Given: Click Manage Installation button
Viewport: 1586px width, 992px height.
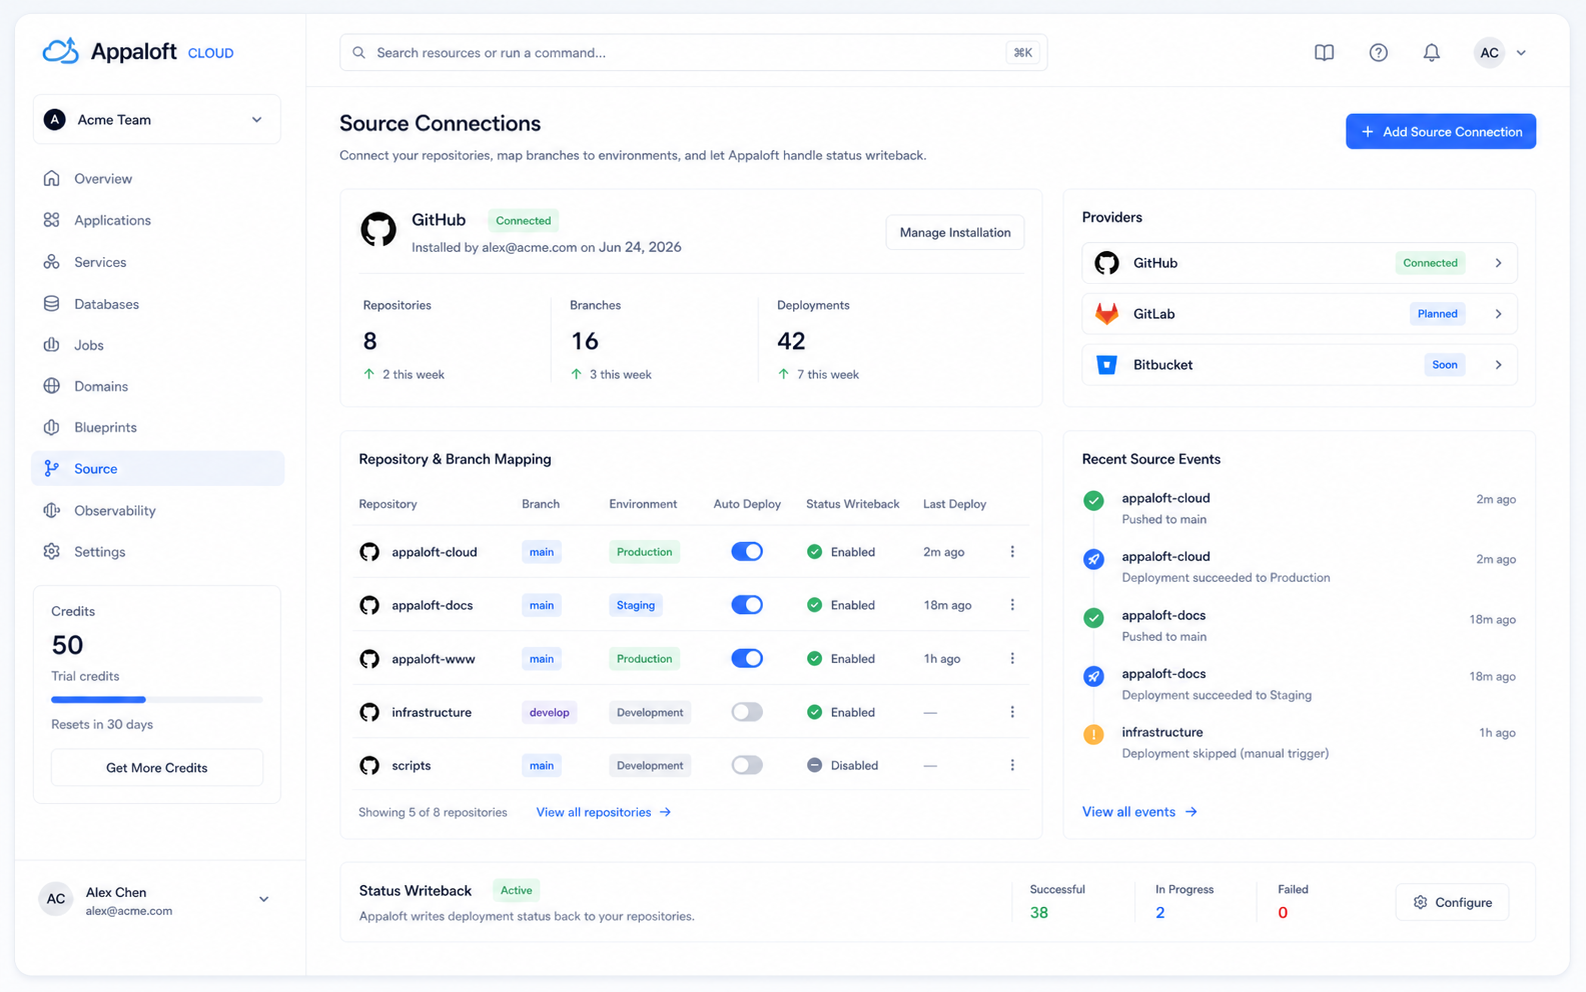Looking at the screenshot, I should (955, 233).
